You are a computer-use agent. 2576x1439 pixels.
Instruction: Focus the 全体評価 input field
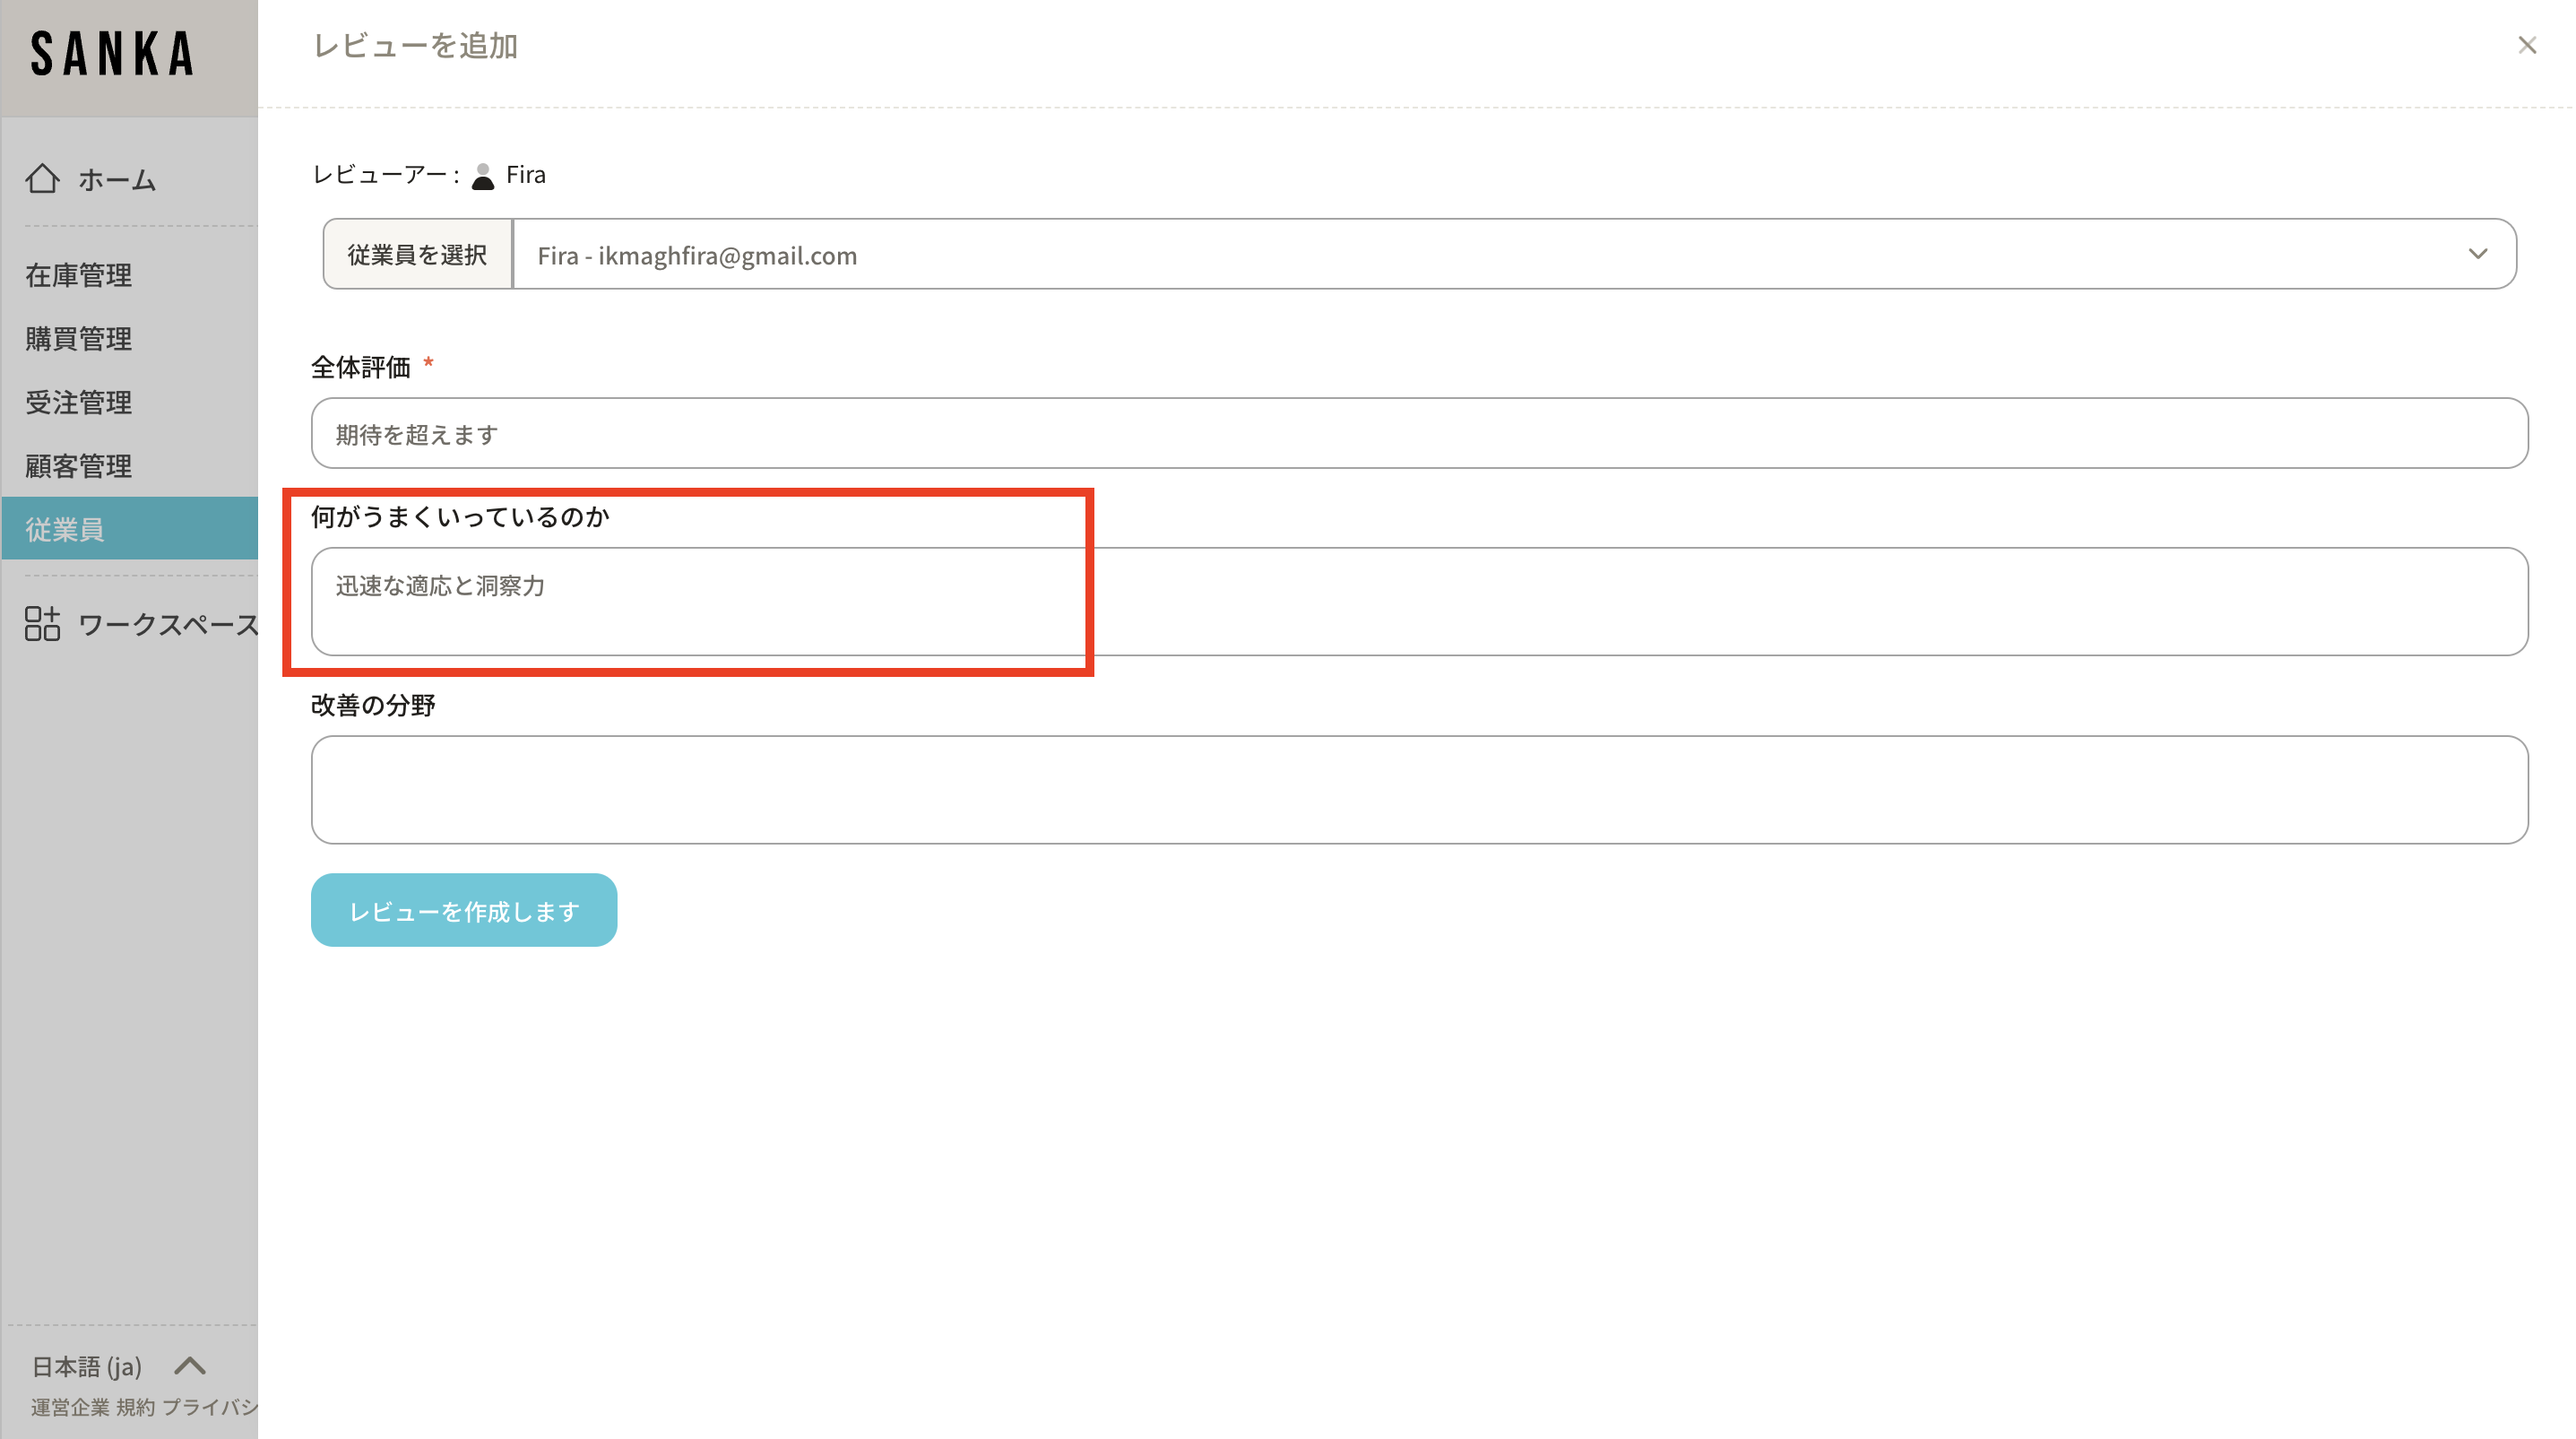1419,434
